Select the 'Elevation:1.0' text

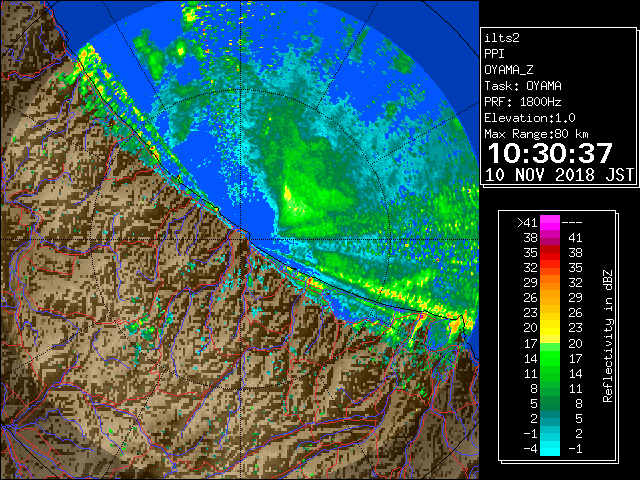[x=530, y=118]
